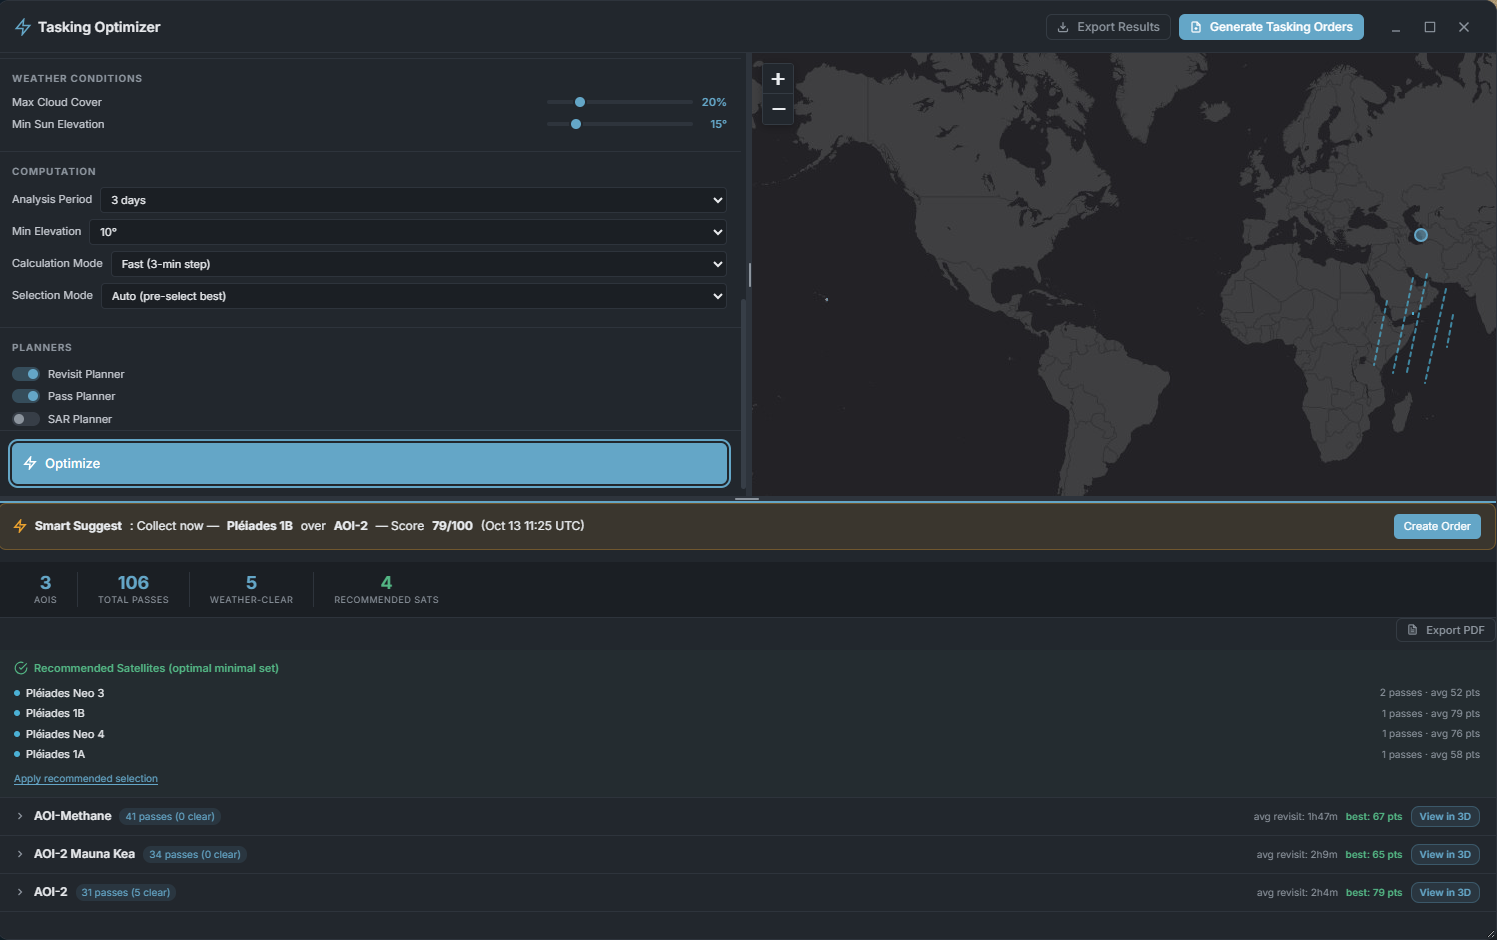Toggle the Pass Planner switch

pyautogui.click(x=26, y=396)
